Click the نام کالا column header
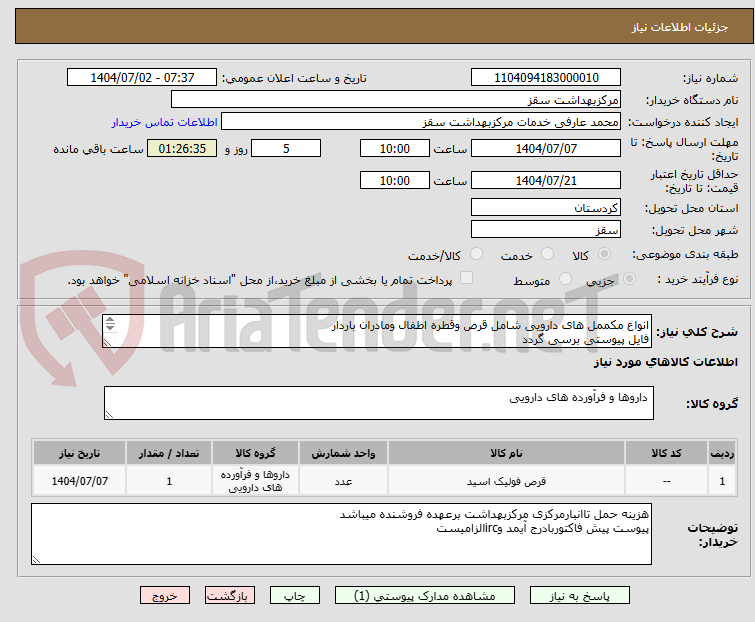The width and height of the screenshot is (755, 622). coord(507,453)
